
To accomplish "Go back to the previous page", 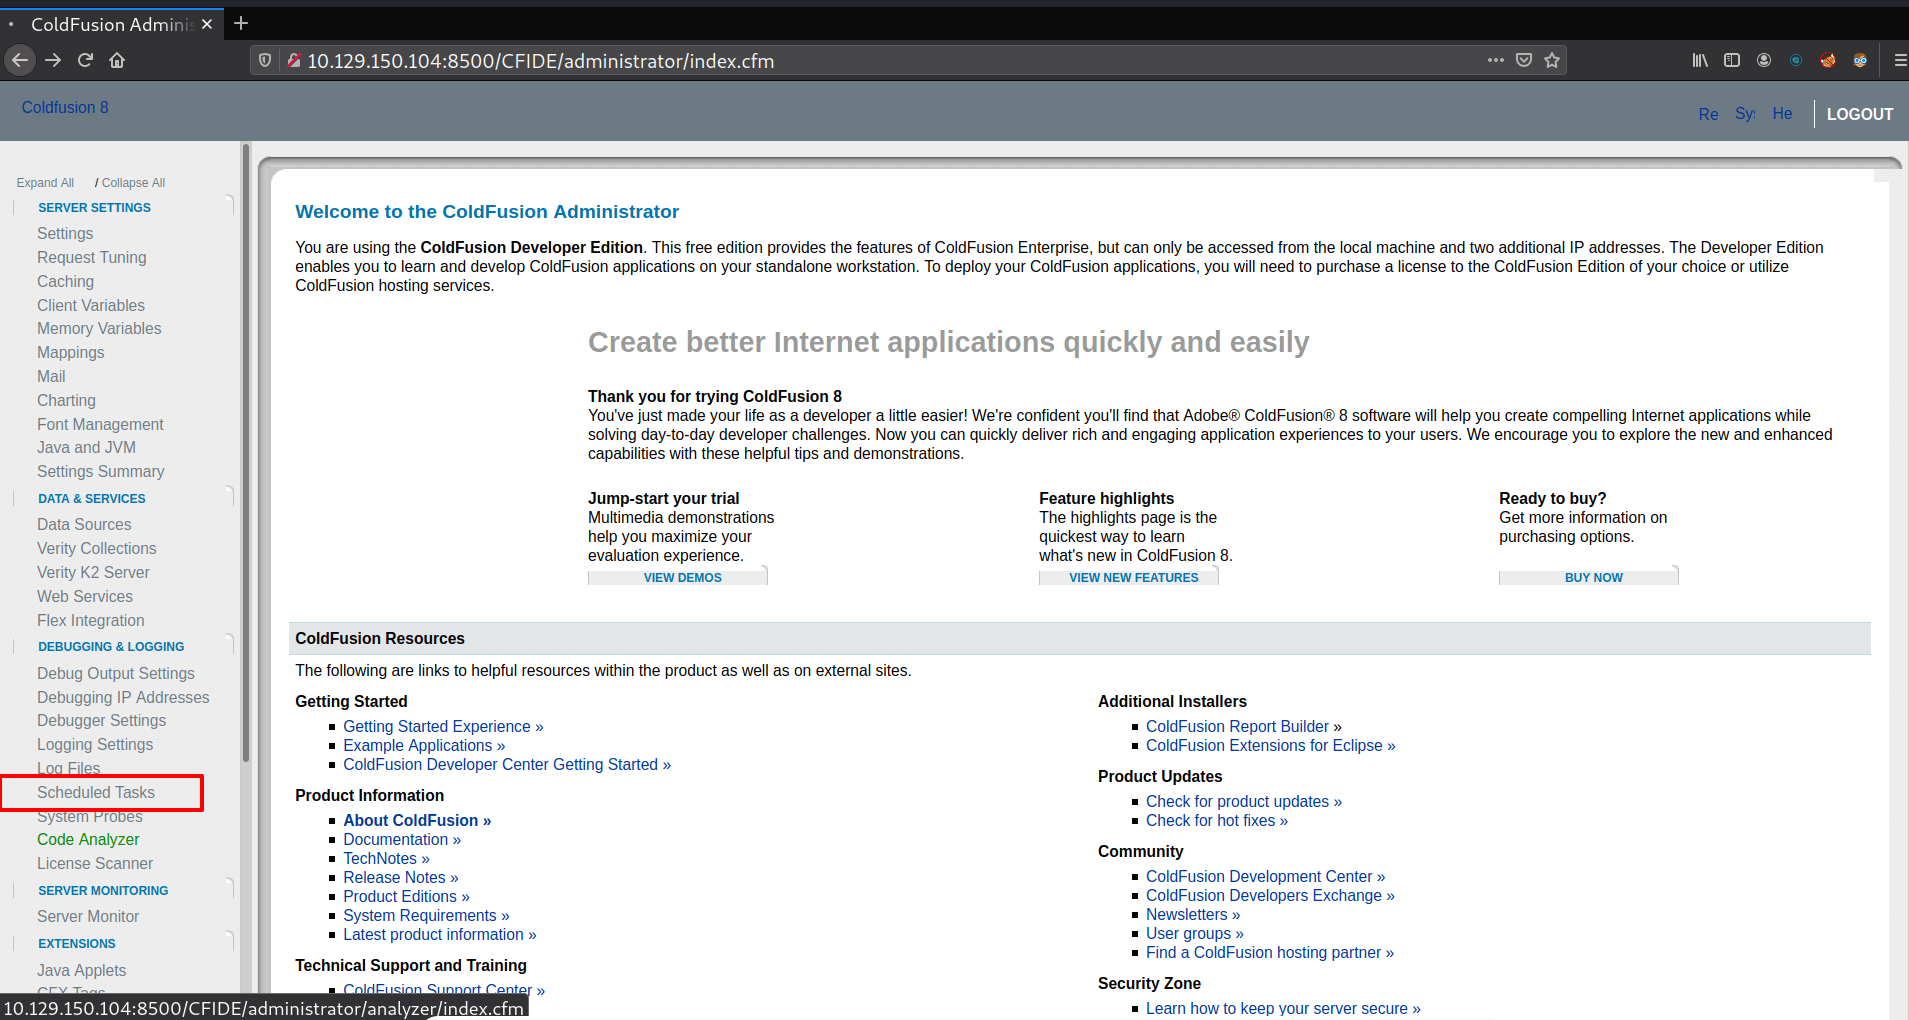I will [19, 60].
